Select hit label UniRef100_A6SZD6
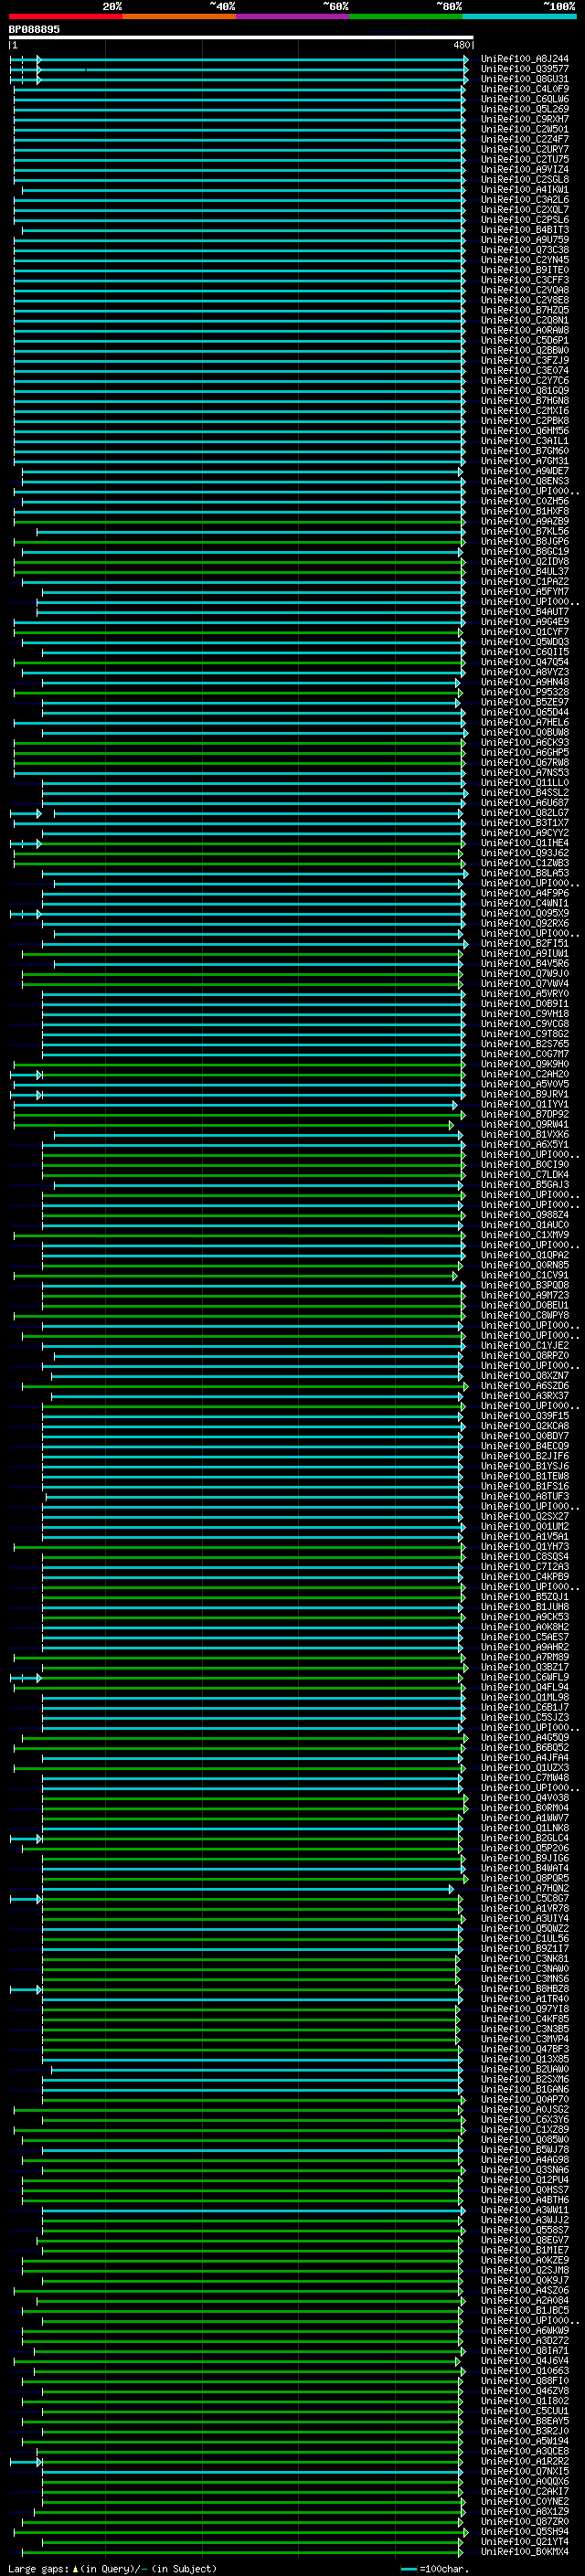 525,1386
